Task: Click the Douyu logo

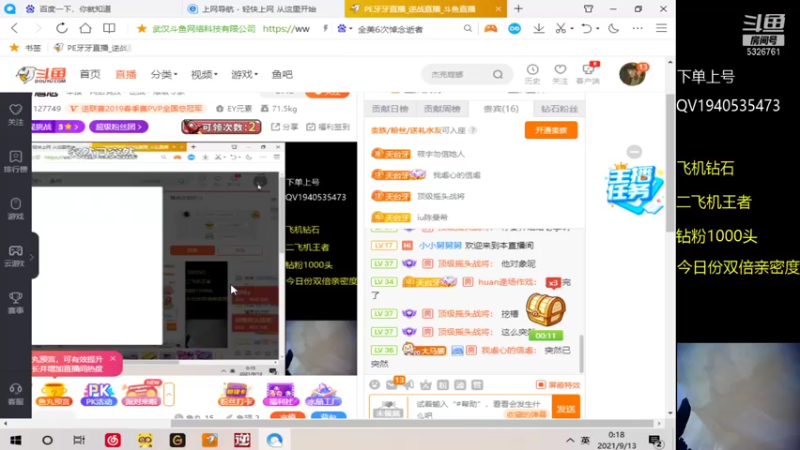Action: (x=41, y=74)
